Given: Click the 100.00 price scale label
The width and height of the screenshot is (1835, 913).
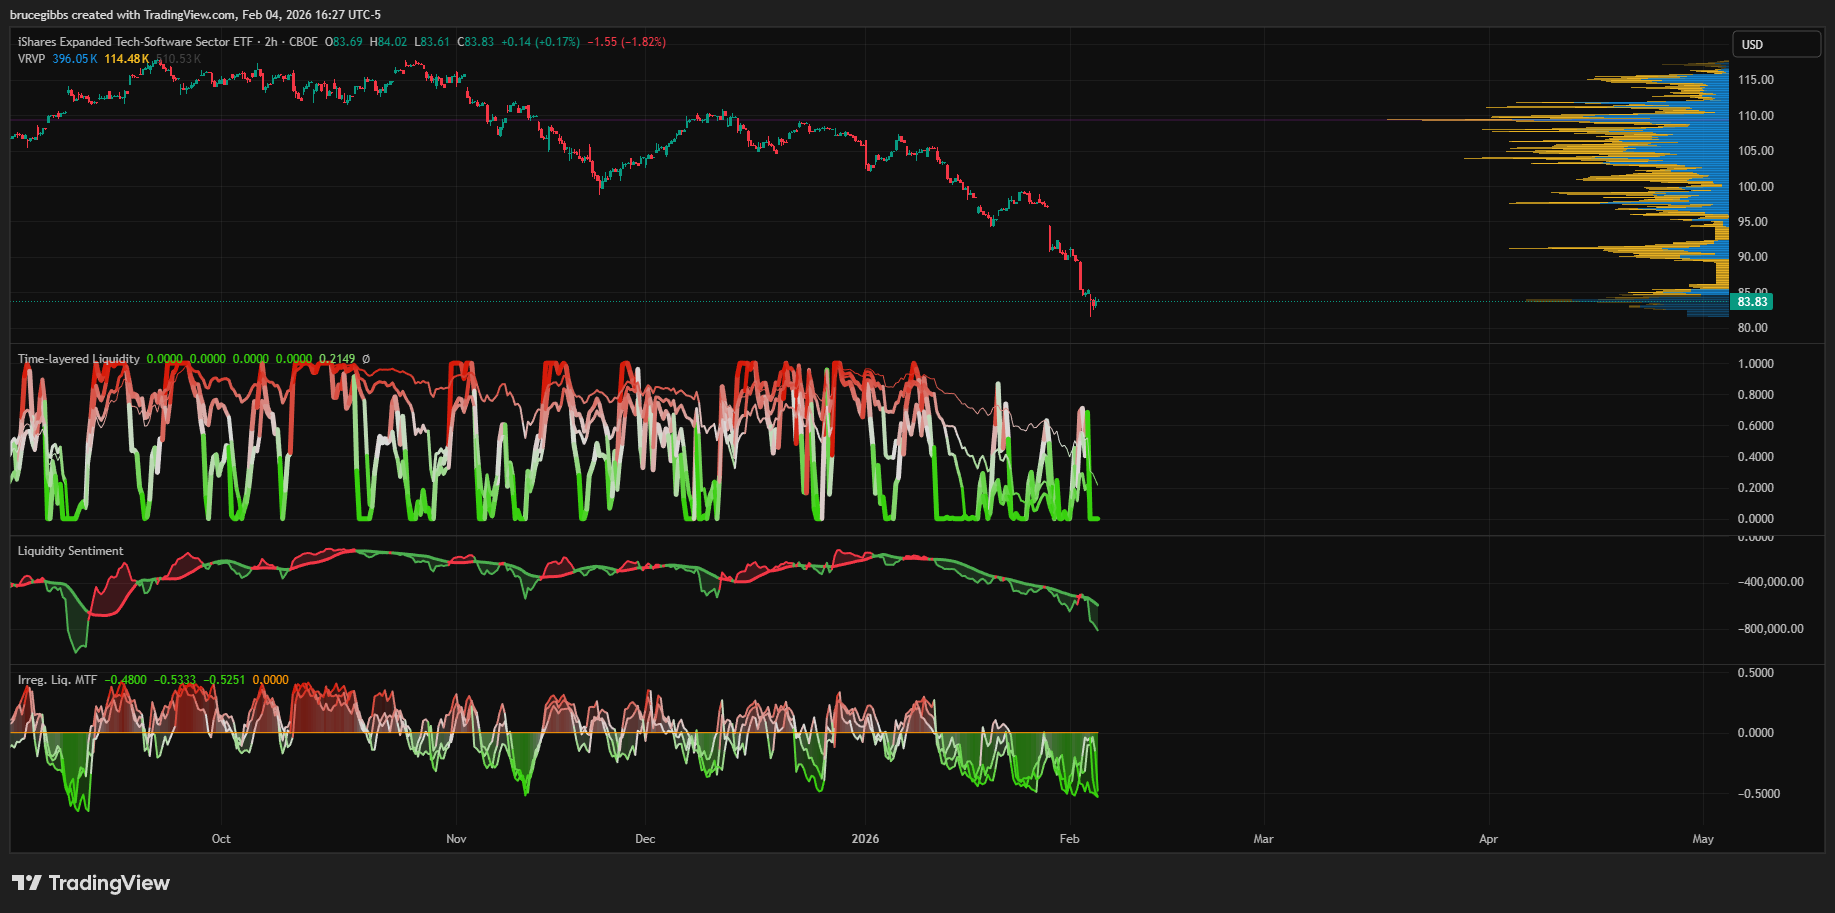Looking at the screenshot, I should click(x=1755, y=187).
